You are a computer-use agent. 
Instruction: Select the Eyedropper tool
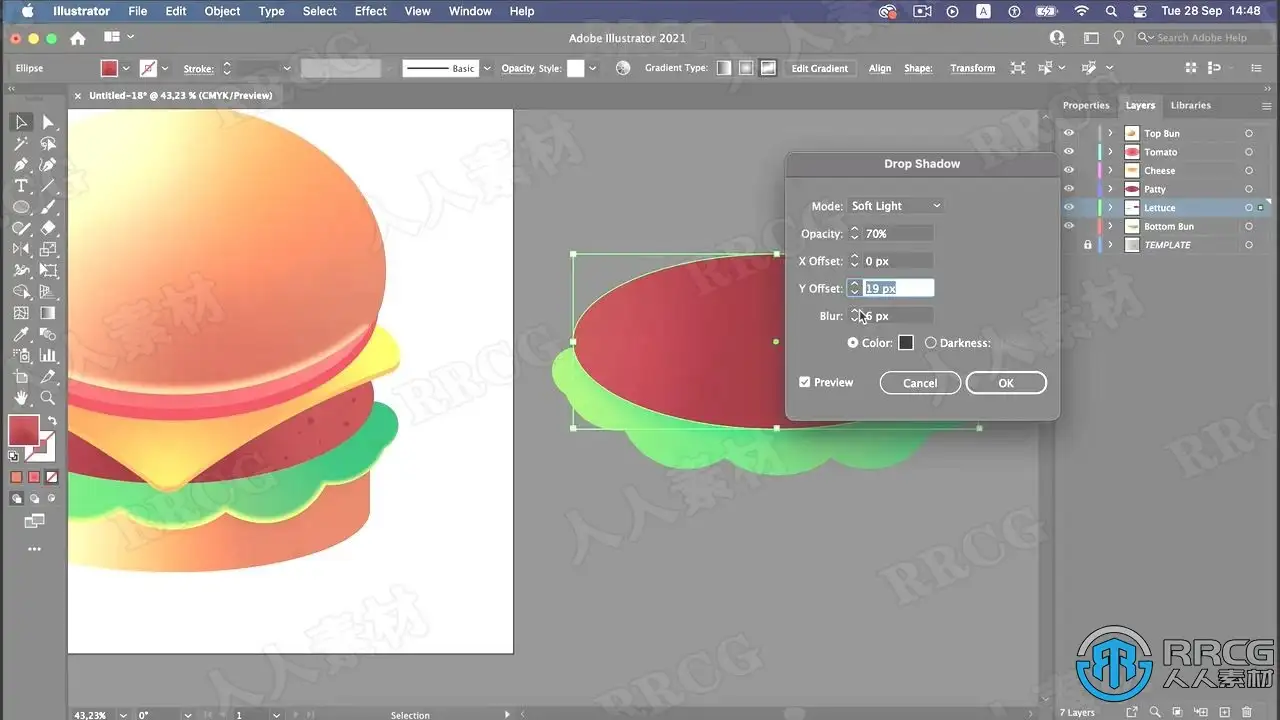(x=21, y=334)
